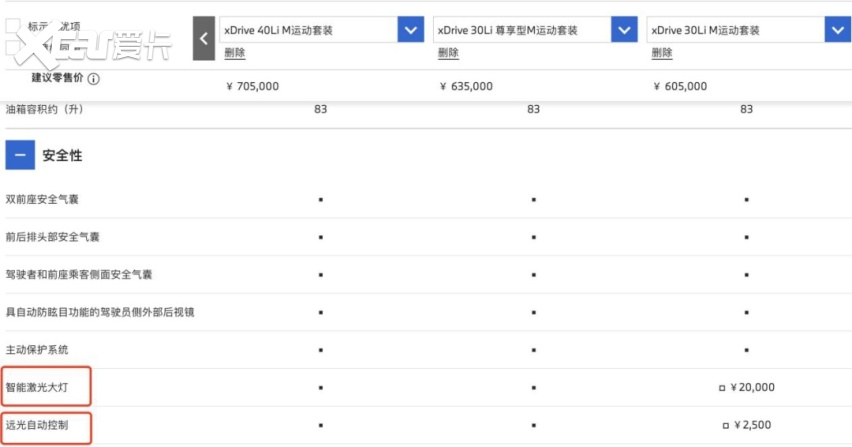This screenshot has height=447, width=852.
Task: Click the 前后排头部安全气囊 row label
Action: pyautogui.click(x=53, y=237)
